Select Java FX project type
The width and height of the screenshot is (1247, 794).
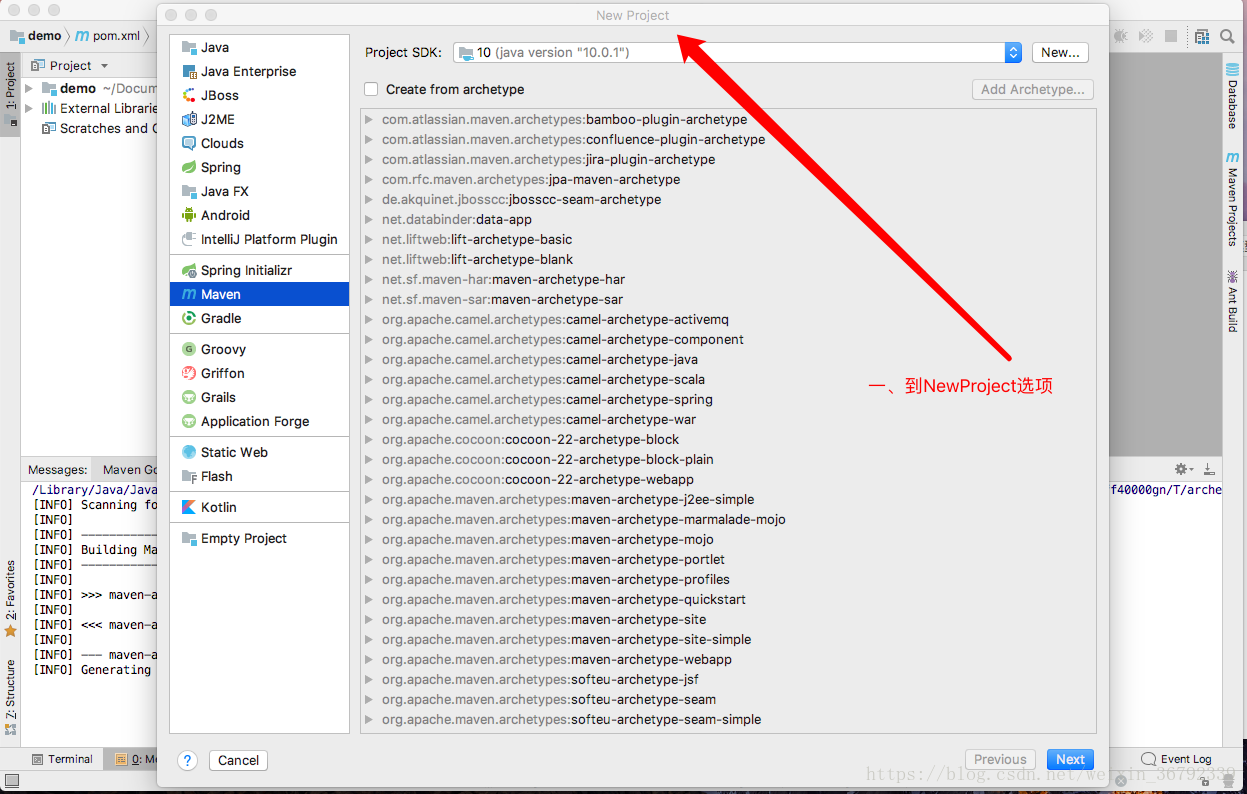pos(259,191)
